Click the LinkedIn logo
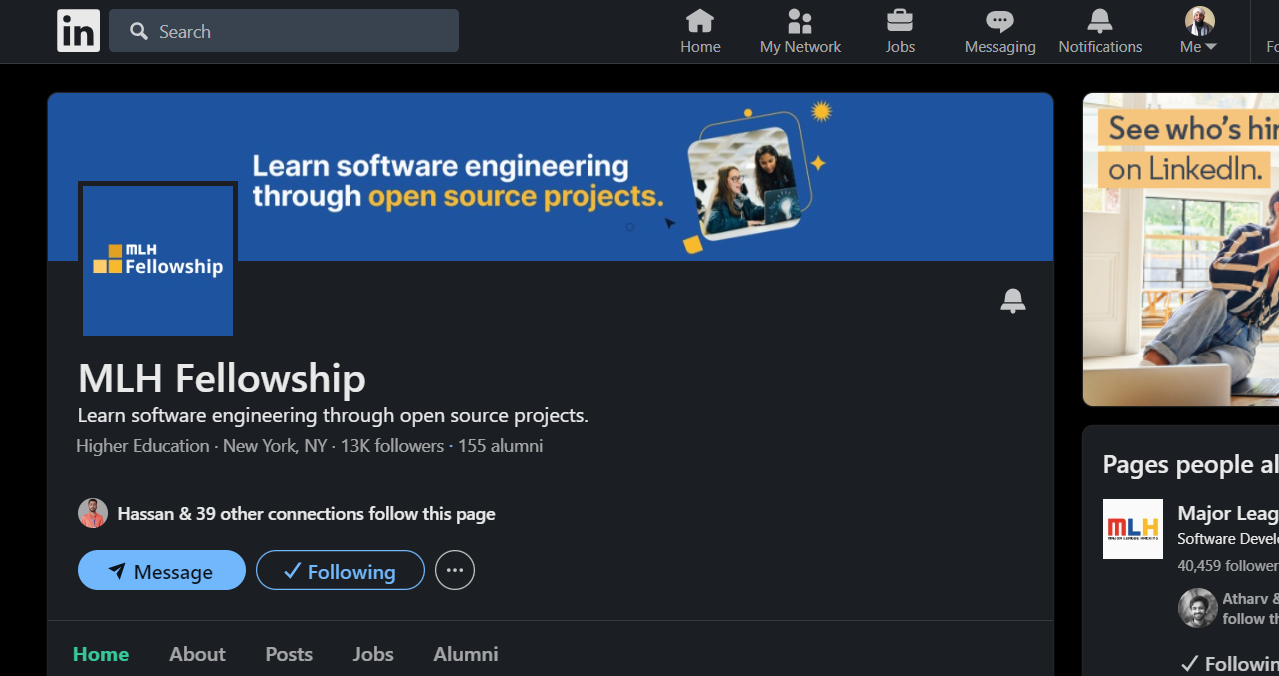The width and height of the screenshot is (1279, 676). point(78,30)
